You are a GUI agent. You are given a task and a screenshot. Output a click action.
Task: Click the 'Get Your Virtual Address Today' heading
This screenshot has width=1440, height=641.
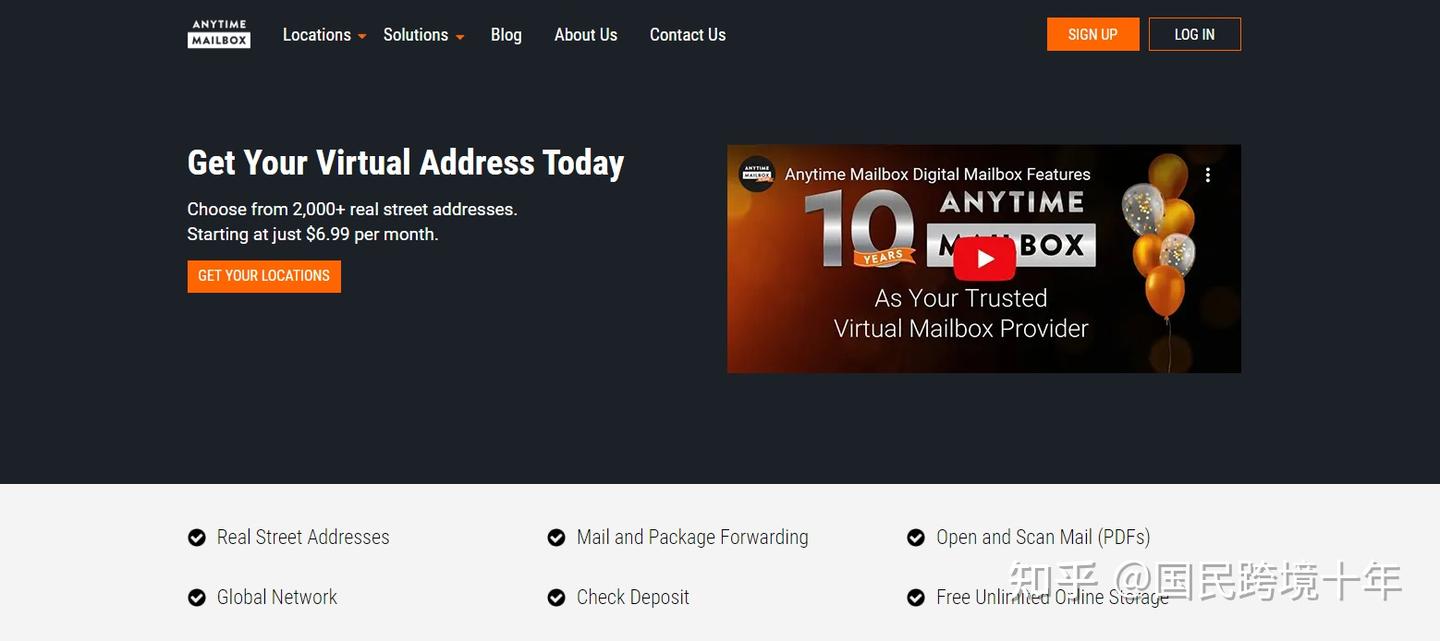pos(406,162)
